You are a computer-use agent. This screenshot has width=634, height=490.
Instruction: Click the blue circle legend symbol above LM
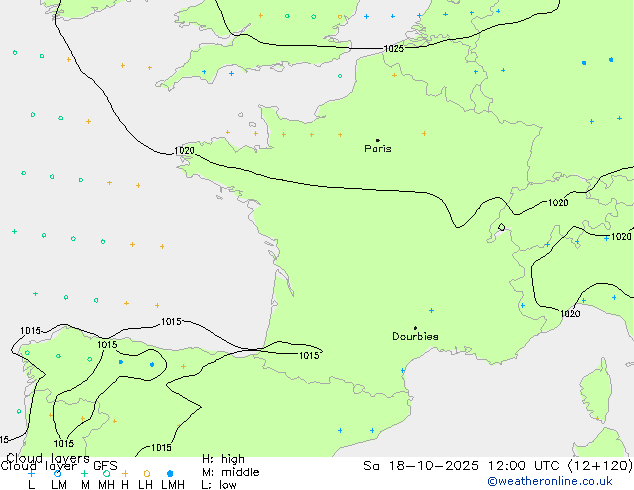(x=58, y=473)
